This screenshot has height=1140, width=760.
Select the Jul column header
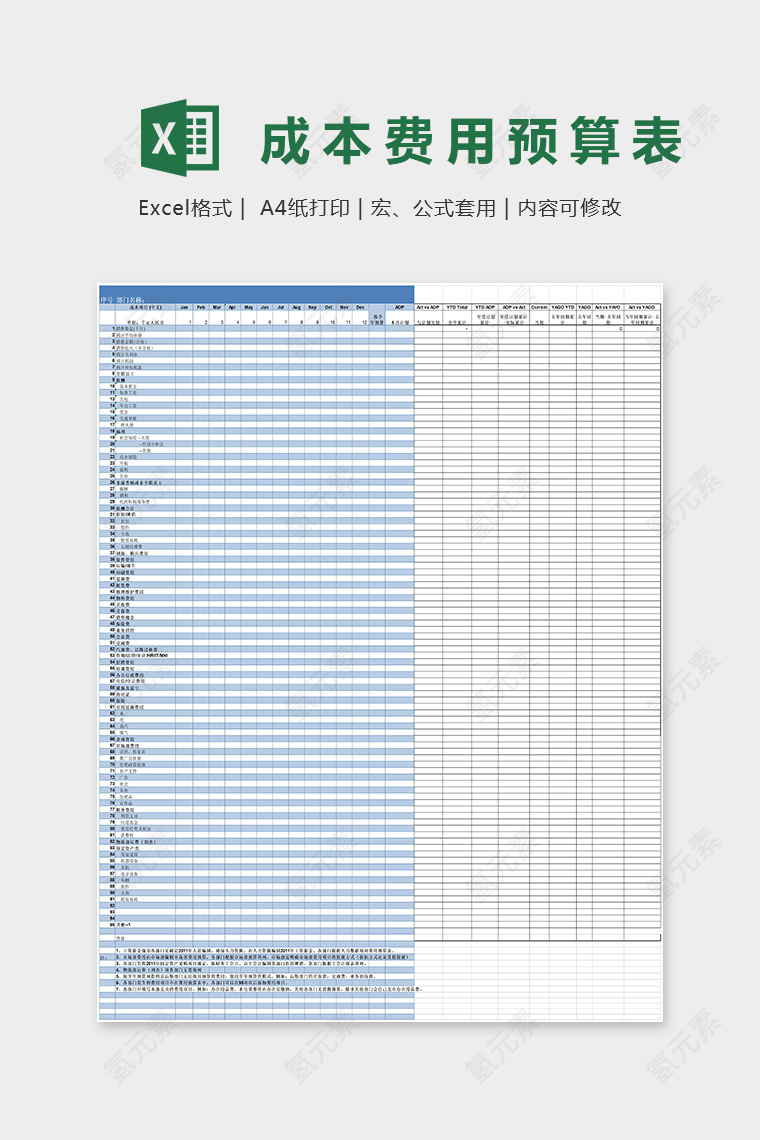click(x=280, y=308)
